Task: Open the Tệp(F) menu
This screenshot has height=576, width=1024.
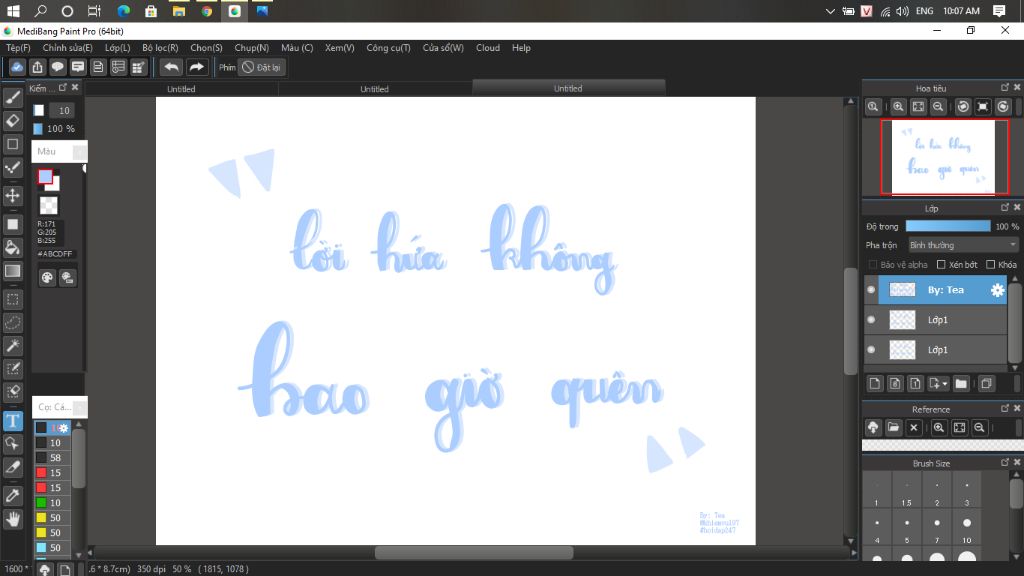Action: [x=18, y=48]
